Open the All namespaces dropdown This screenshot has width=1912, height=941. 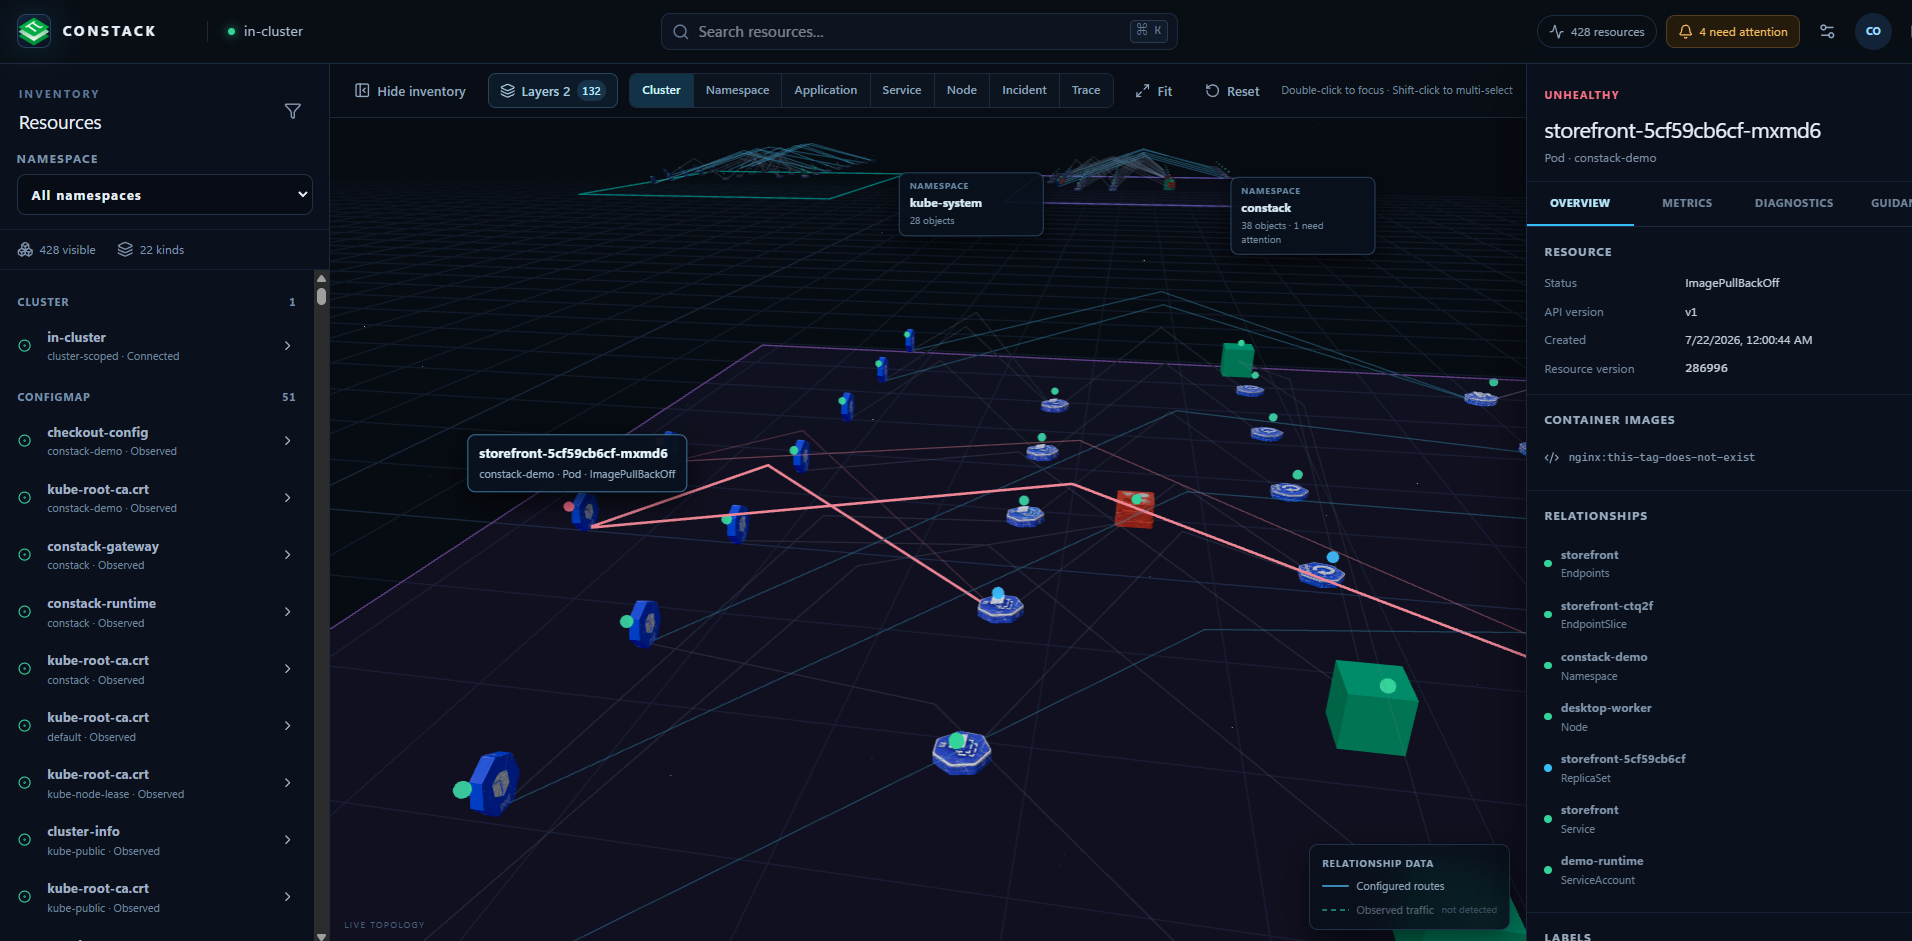tap(165, 195)
